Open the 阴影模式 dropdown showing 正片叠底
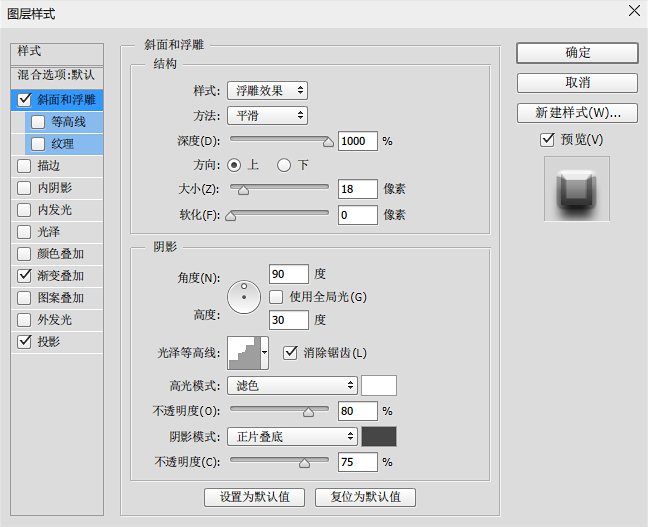The image size is (648, 527). (x=292, y=436)
